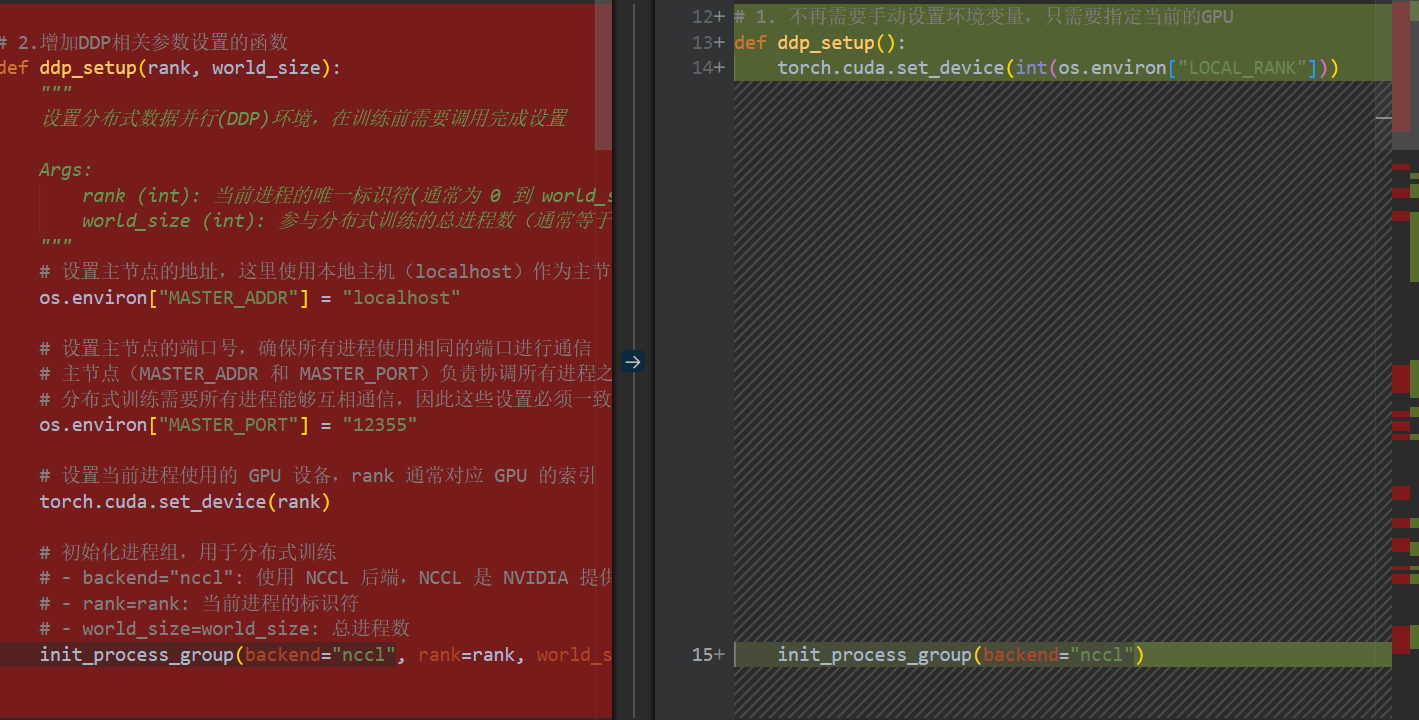1419x720 pixels.
Task: Click docstring line '设置分布式数据并行(DDP)环境'
Action: point(303,119)
